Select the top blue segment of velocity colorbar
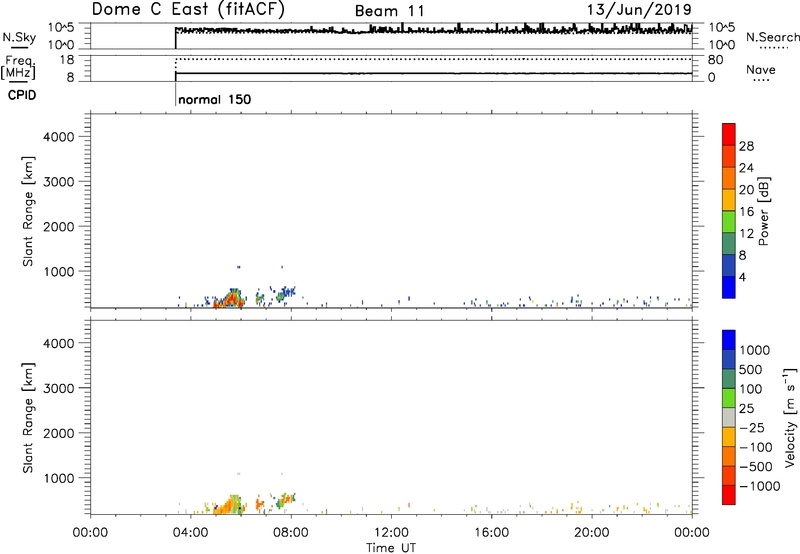 click(x=729, y=340)
